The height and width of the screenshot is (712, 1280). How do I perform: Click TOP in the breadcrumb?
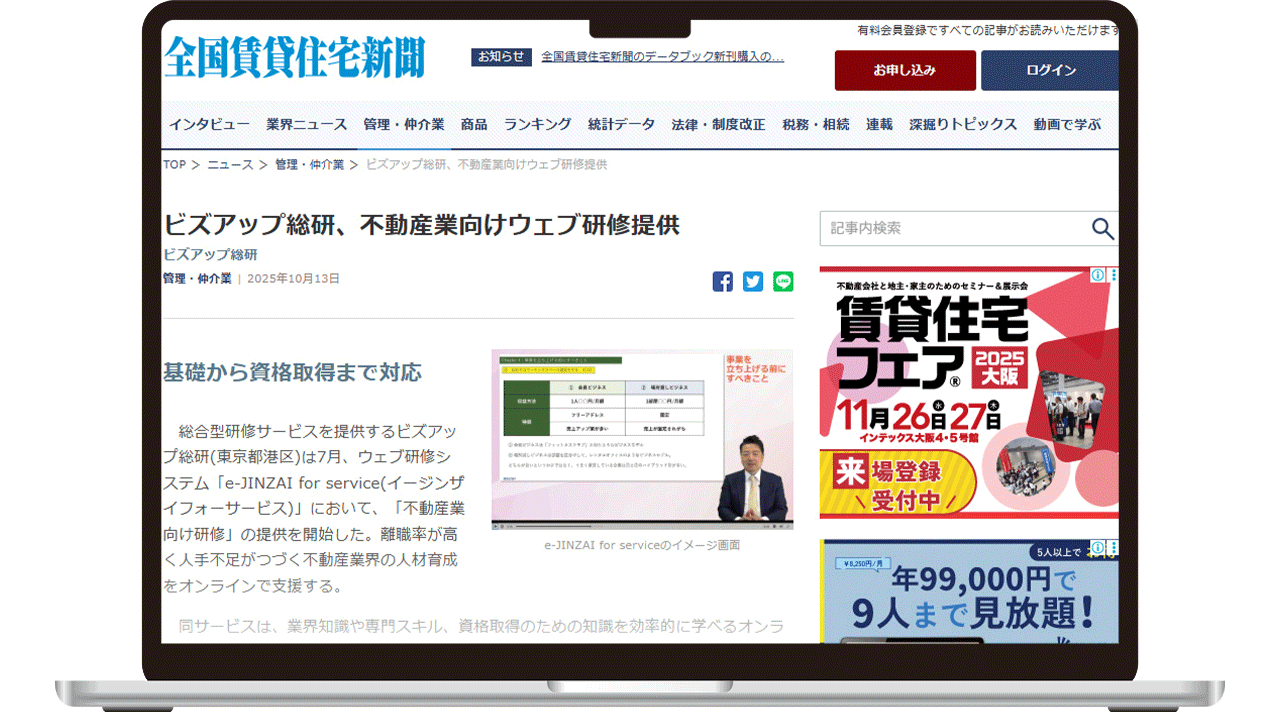point(175,165)
